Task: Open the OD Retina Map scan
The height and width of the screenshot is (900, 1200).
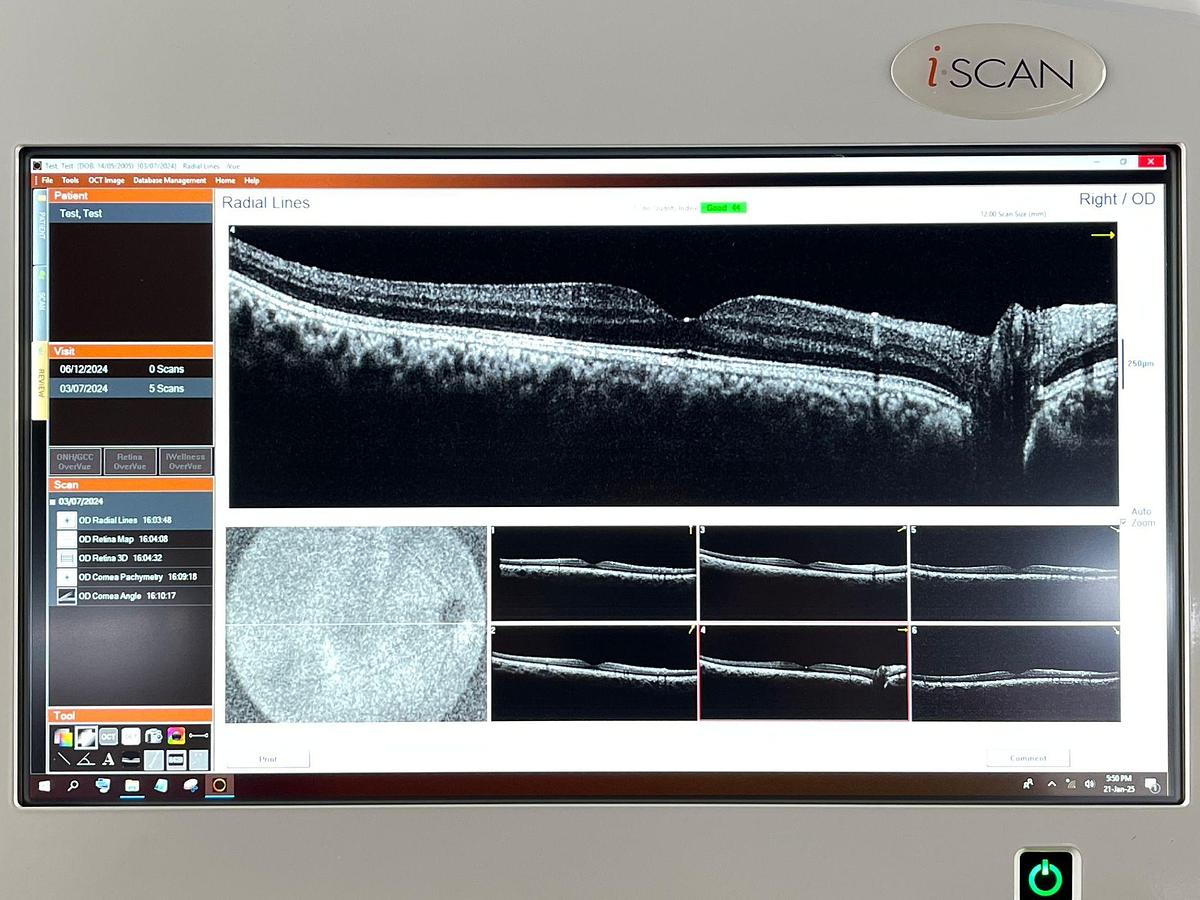Action: click(106, 539)
